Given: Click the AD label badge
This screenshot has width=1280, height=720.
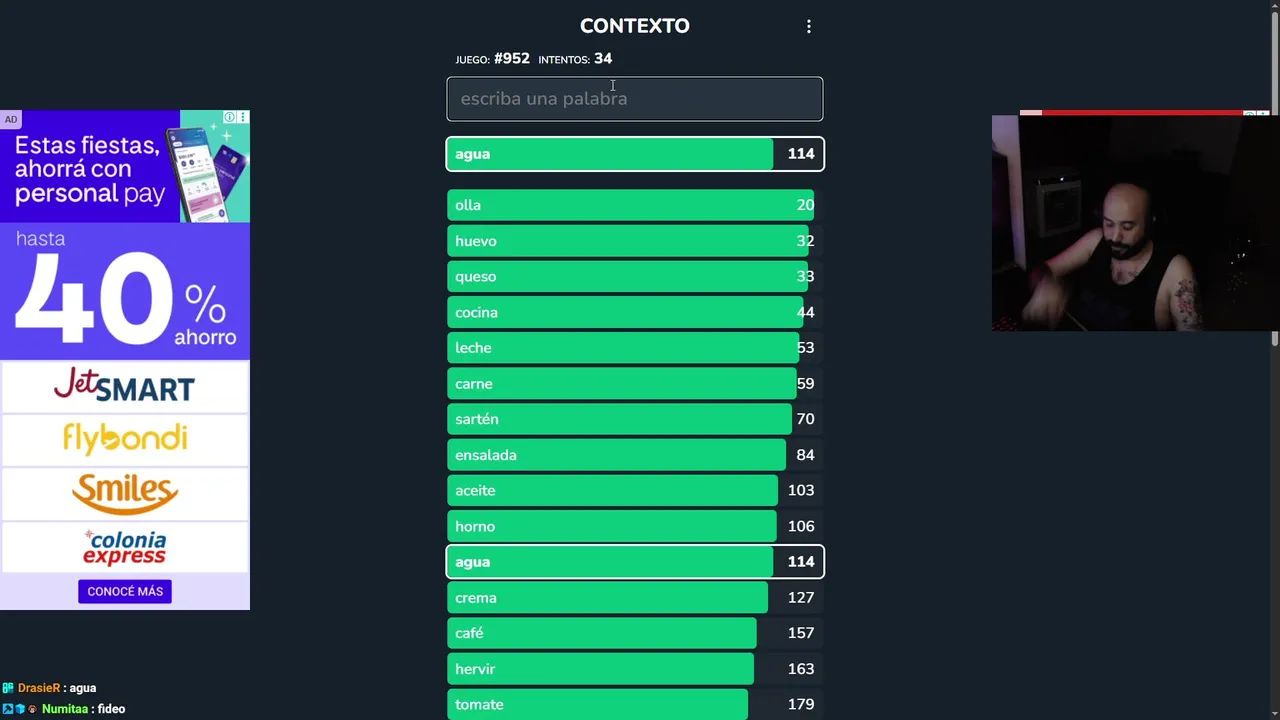Looking at the screenshot, I should pos(10,119).
